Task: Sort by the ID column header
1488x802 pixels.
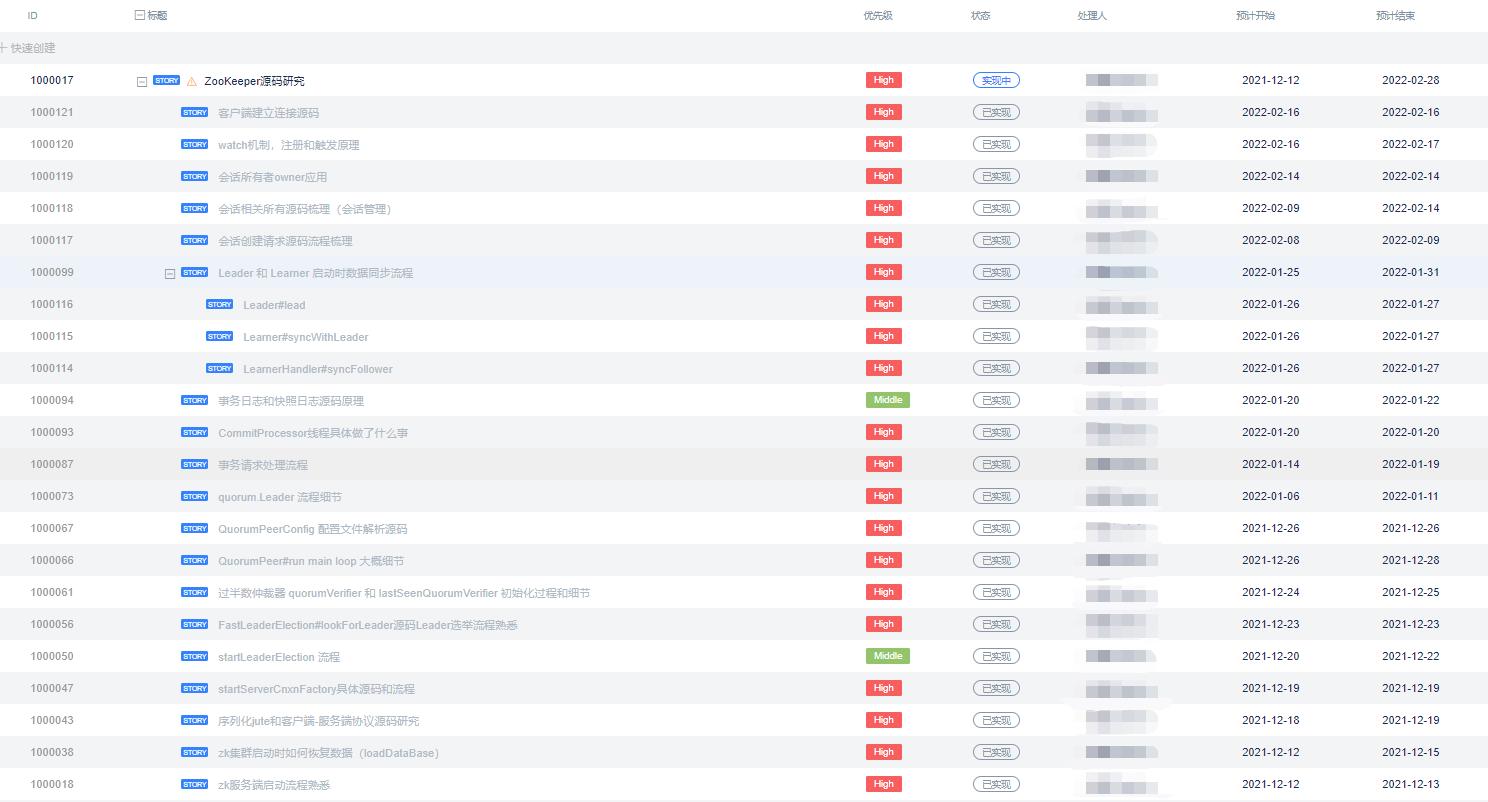Action: [x=32, y=16]
